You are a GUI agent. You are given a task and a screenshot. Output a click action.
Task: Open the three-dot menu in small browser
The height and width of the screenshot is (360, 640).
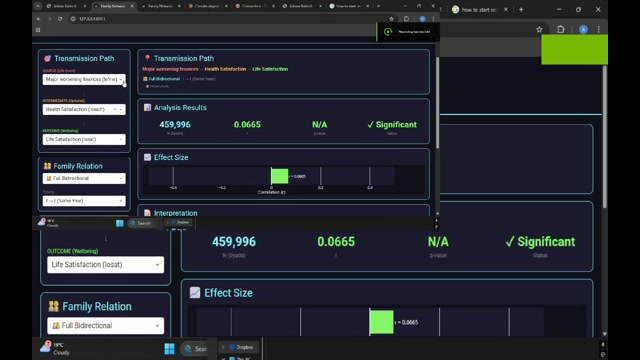pos(433,19)
